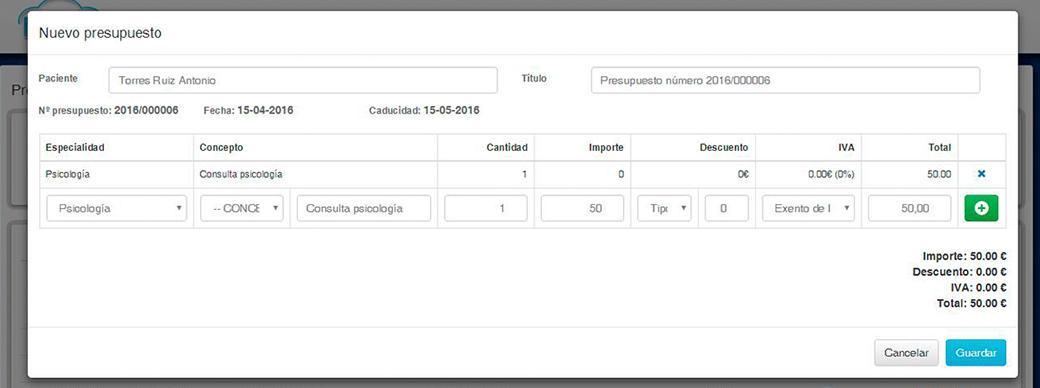Click the Fecha 15-04-2016 text
The width and height of the screenshot is (1040, 388).
click(x=249, y=110)
